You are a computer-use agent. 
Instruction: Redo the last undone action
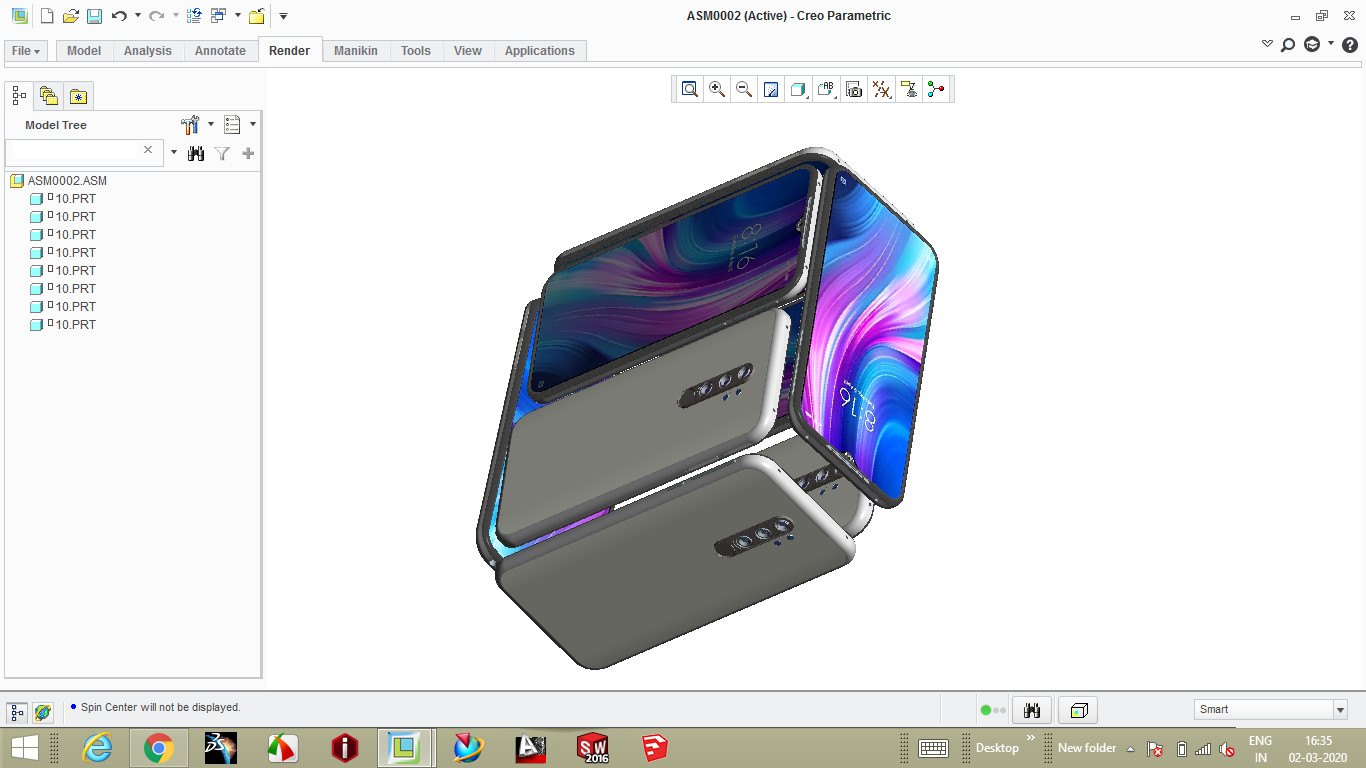[156, 16]
